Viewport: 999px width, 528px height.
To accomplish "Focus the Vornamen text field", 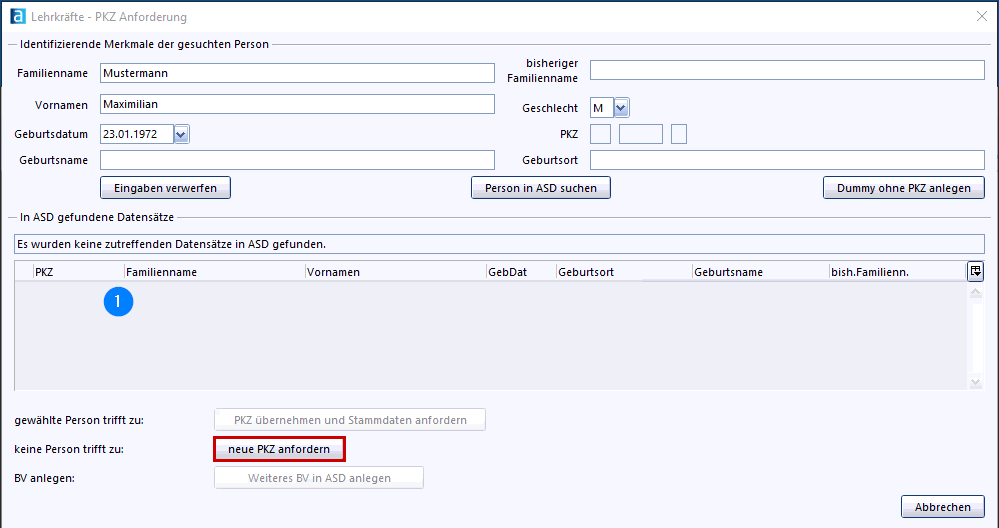I will pos(297,104).
